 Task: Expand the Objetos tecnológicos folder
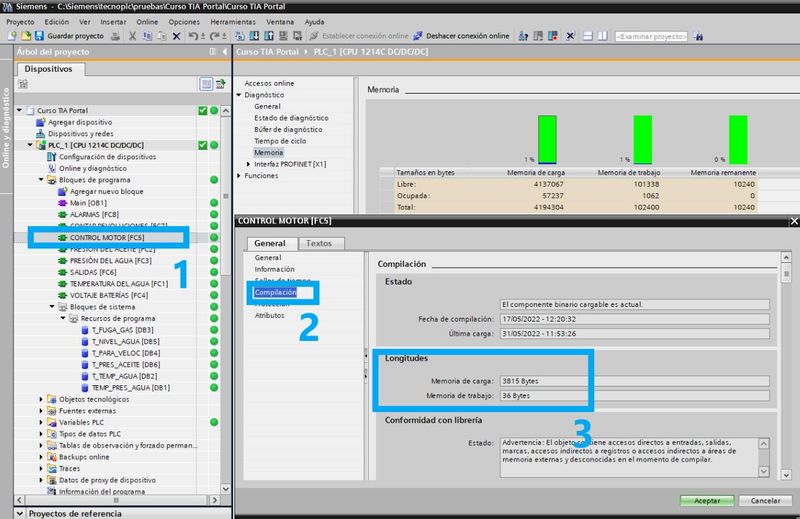pos(41,399)
